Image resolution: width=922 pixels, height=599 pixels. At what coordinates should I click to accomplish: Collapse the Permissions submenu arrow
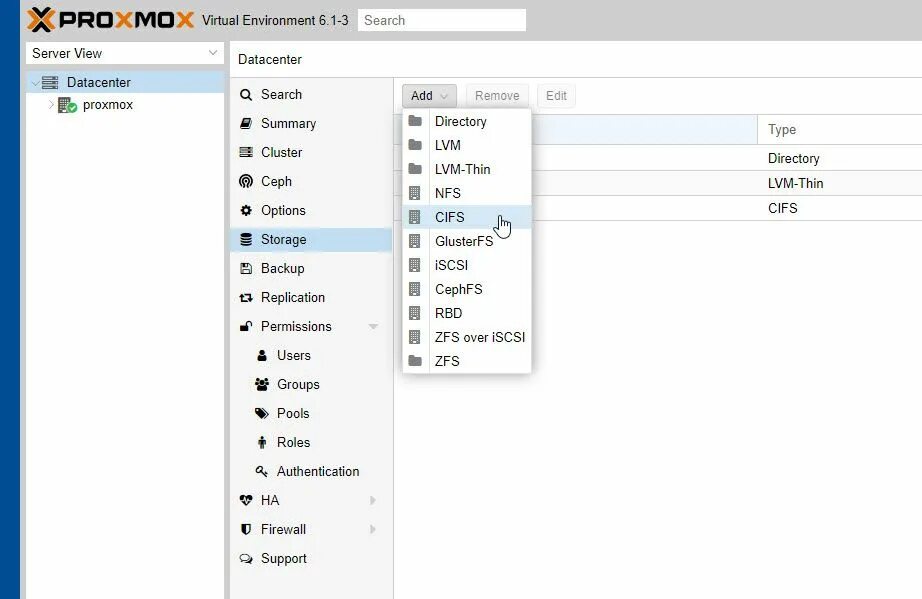[373, 326]
